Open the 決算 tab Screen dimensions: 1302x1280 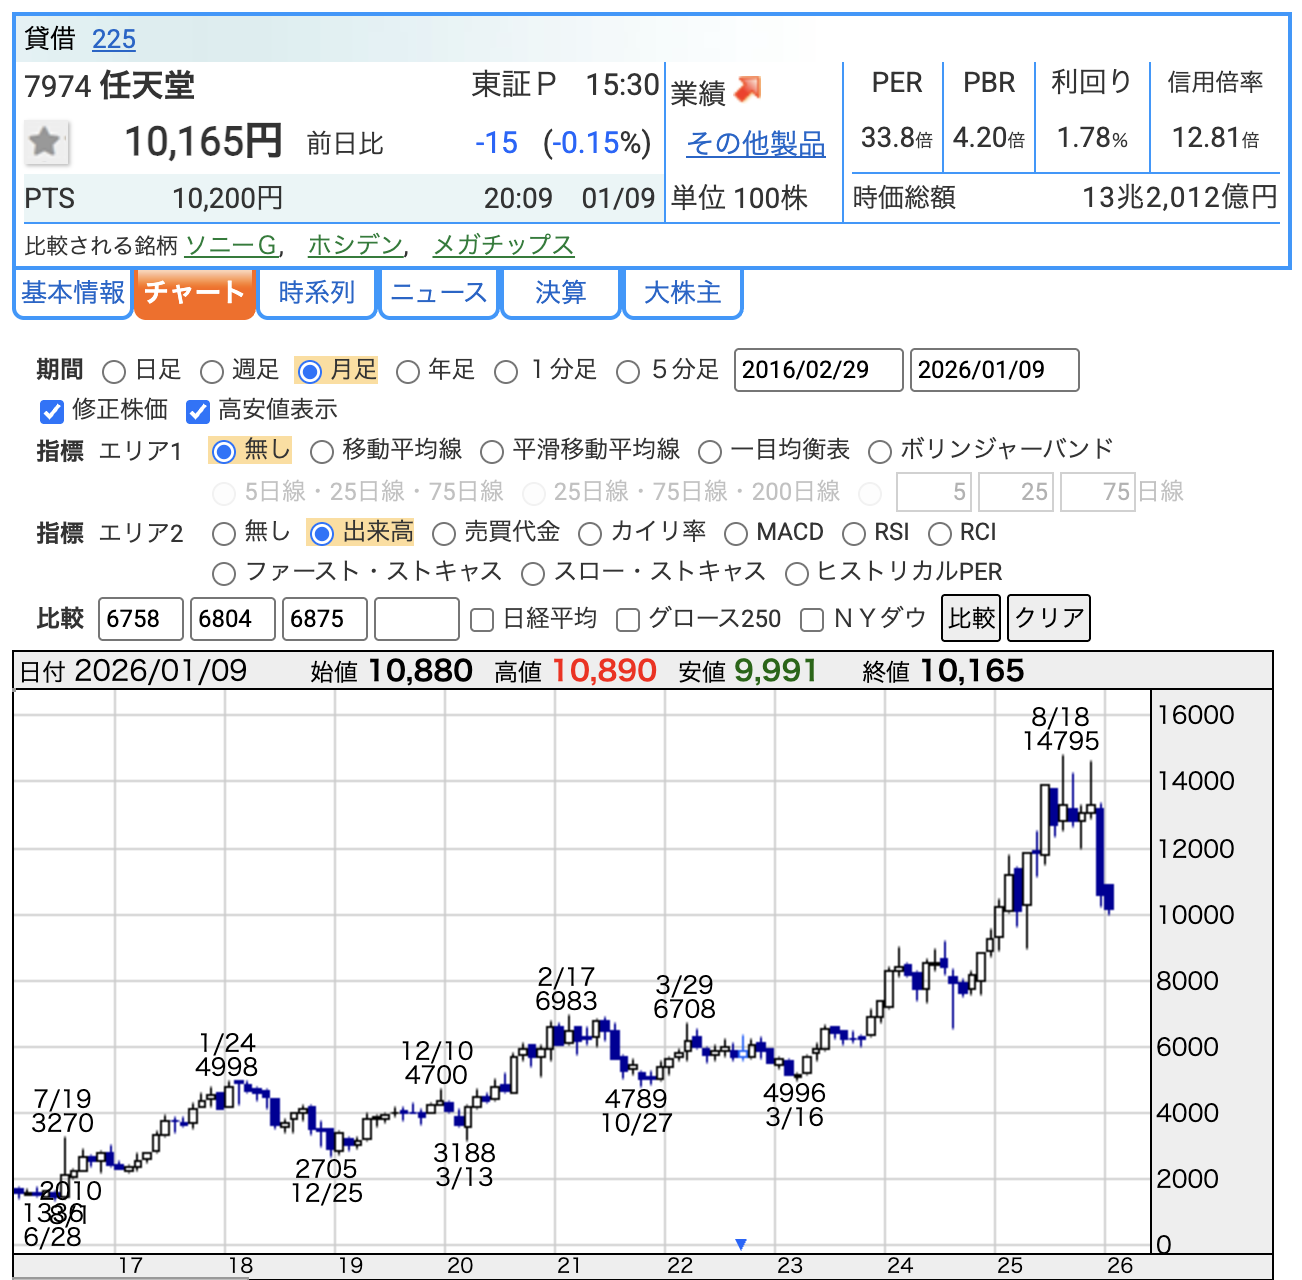point(560,293)
